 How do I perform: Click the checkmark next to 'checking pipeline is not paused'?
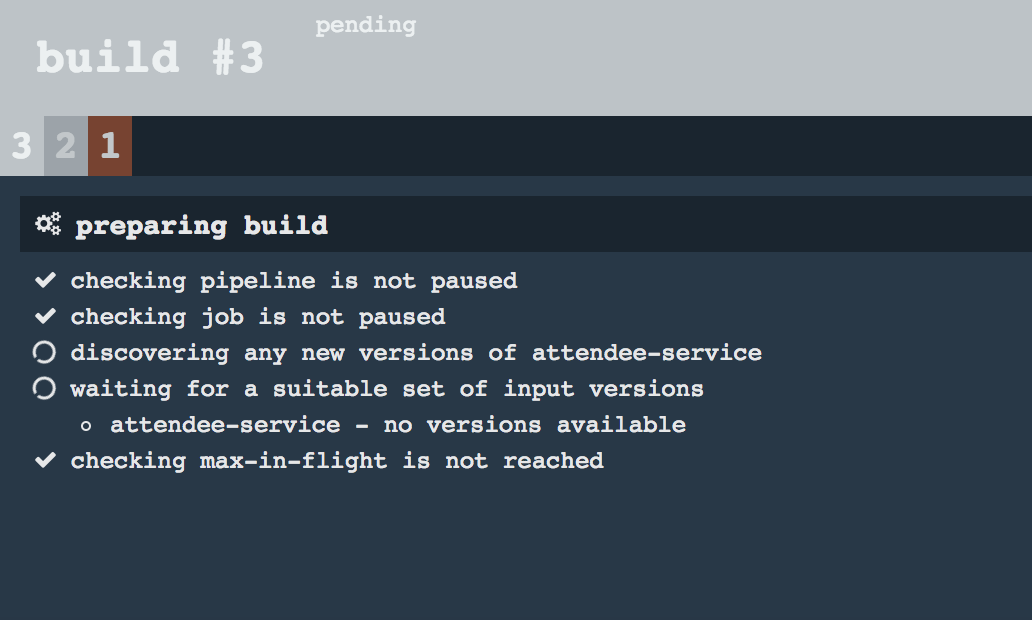coord(44,280)
